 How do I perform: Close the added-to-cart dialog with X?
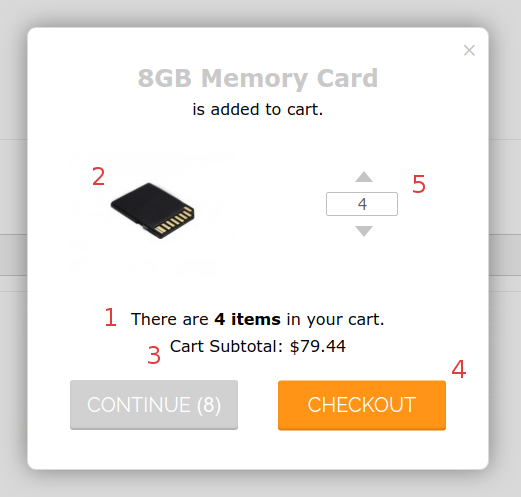(x=469, y=50)
